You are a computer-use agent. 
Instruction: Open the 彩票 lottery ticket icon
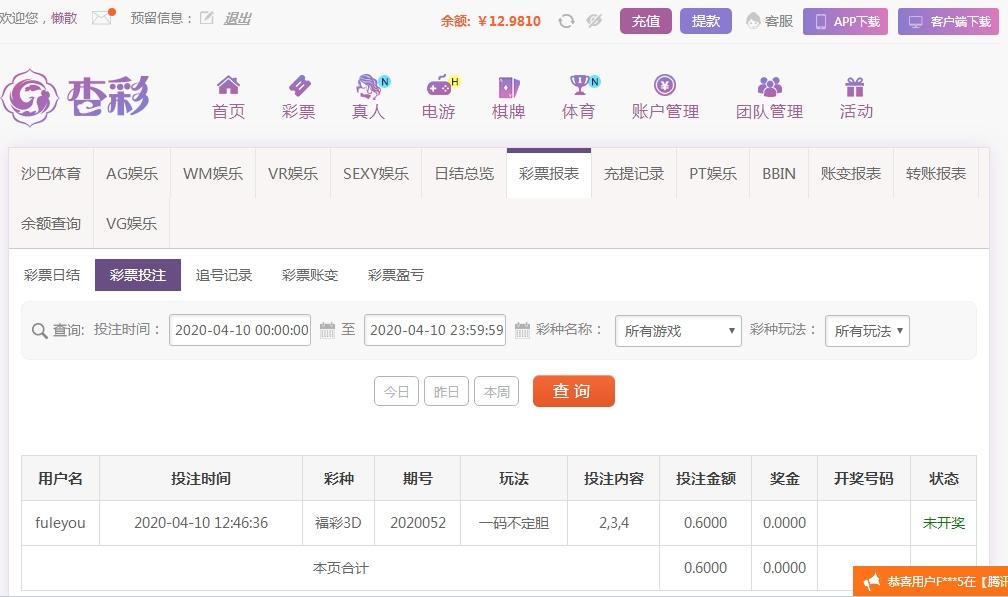click(x=298, y=86)
